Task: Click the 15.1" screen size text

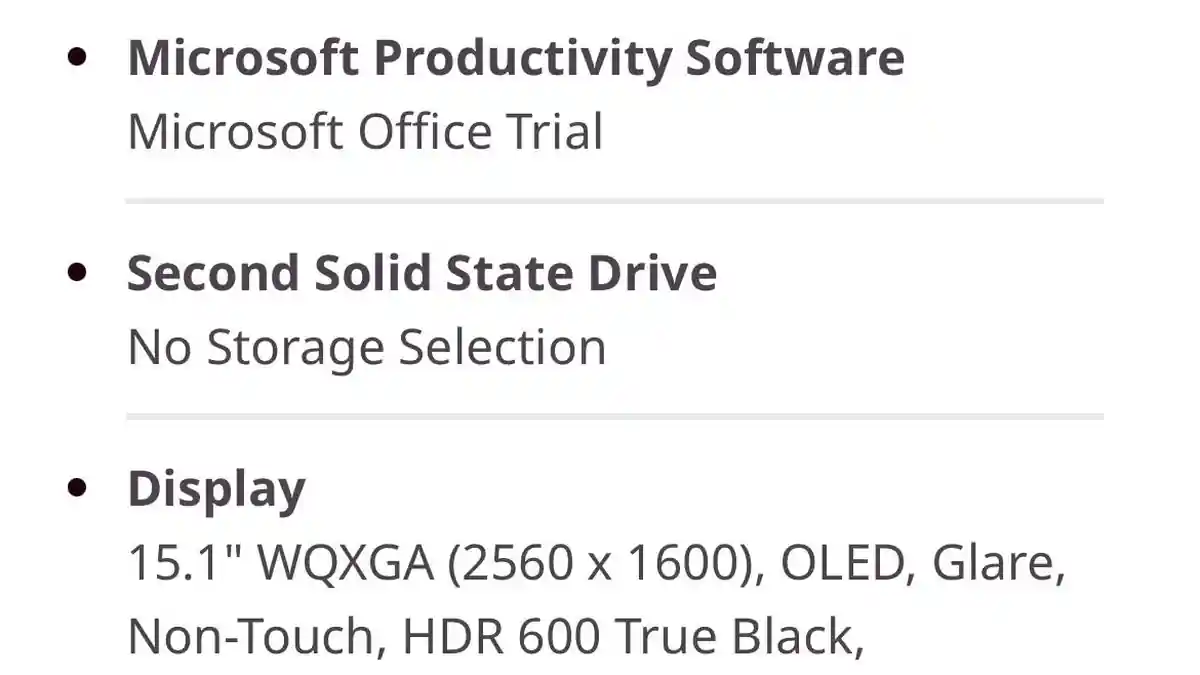Action: click(x=186, y=564)
